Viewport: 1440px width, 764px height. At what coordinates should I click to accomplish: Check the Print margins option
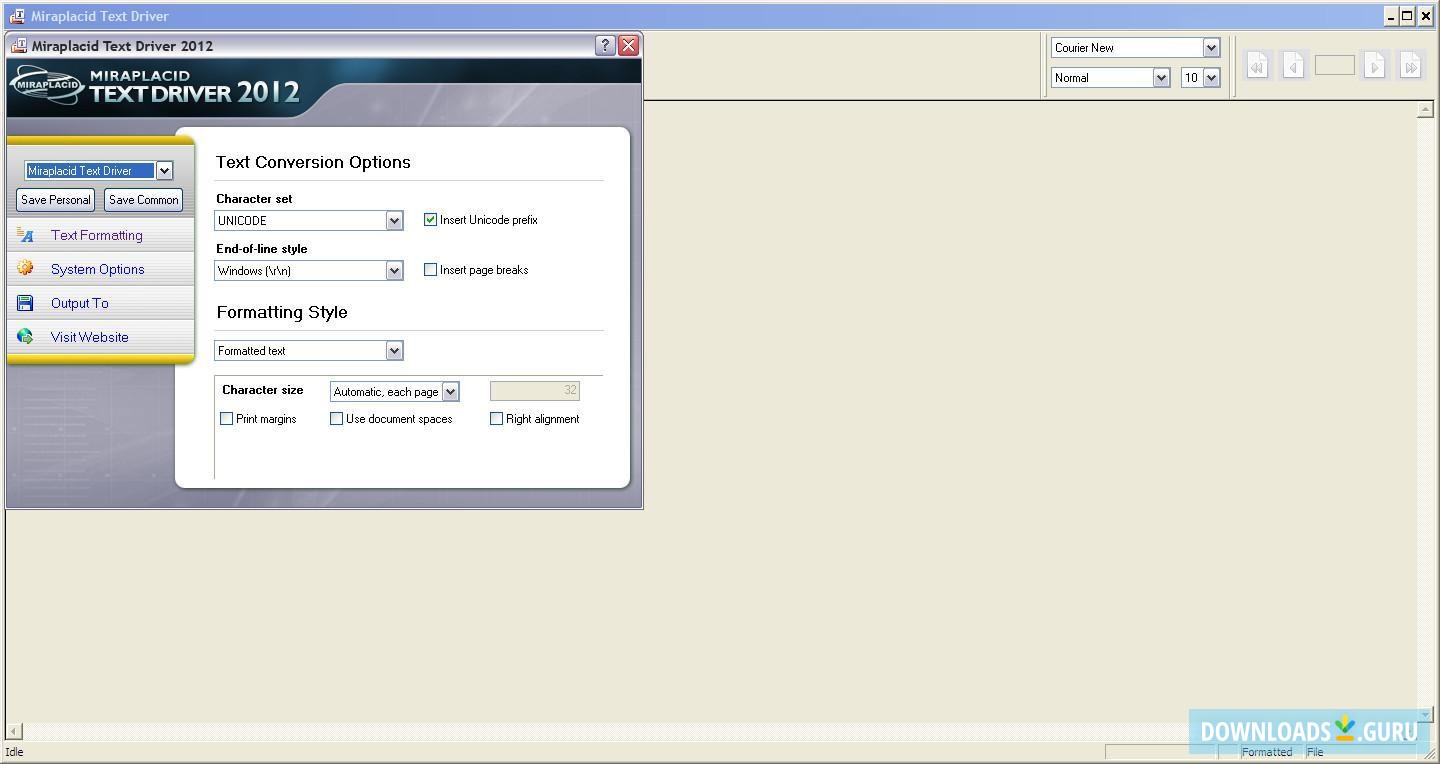[226, 418]
